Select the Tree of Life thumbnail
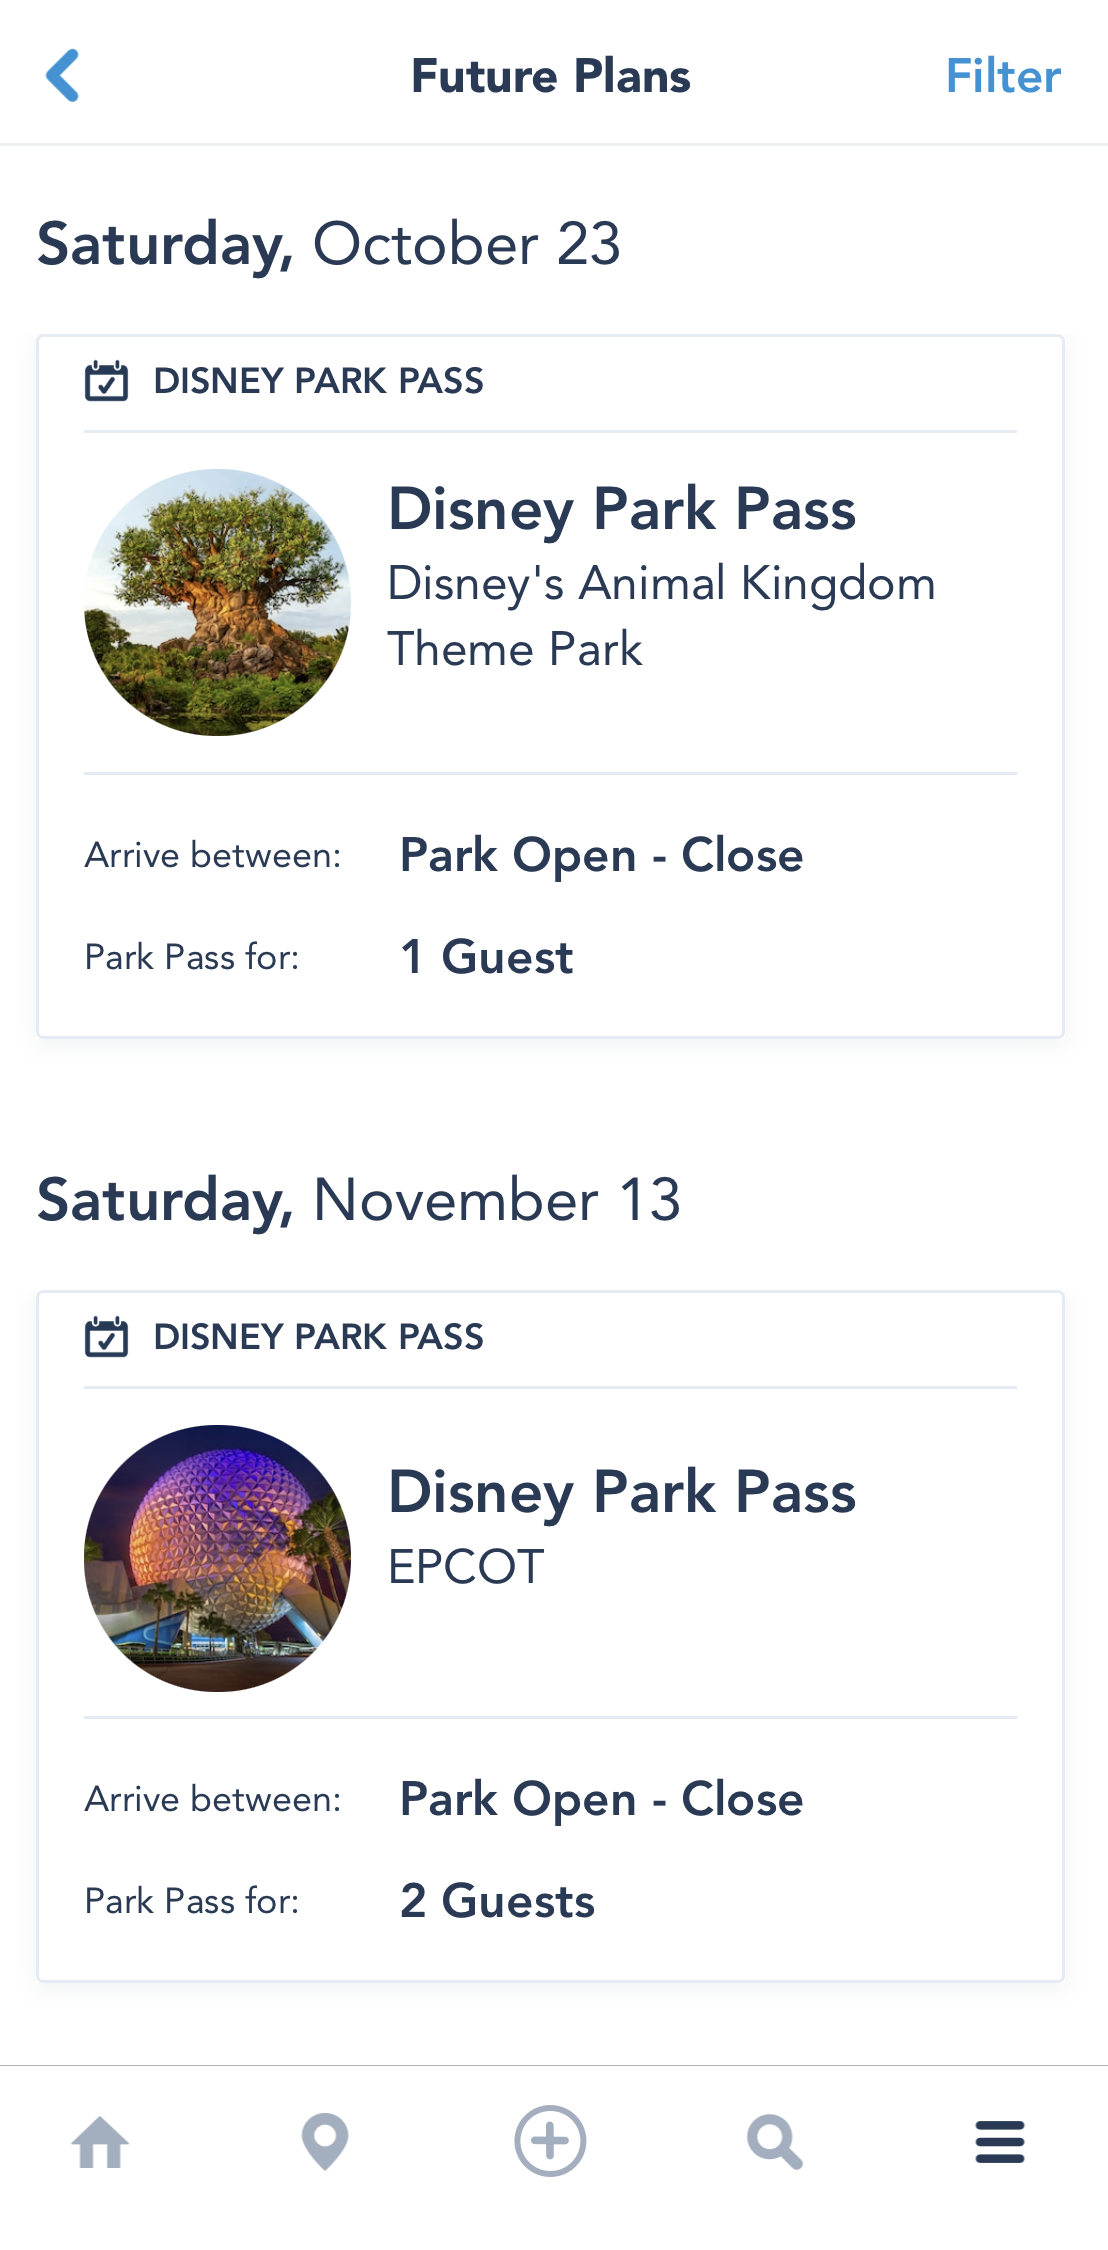The image size is (1108, 2250). pyautogui.click(x=218, y=602)
